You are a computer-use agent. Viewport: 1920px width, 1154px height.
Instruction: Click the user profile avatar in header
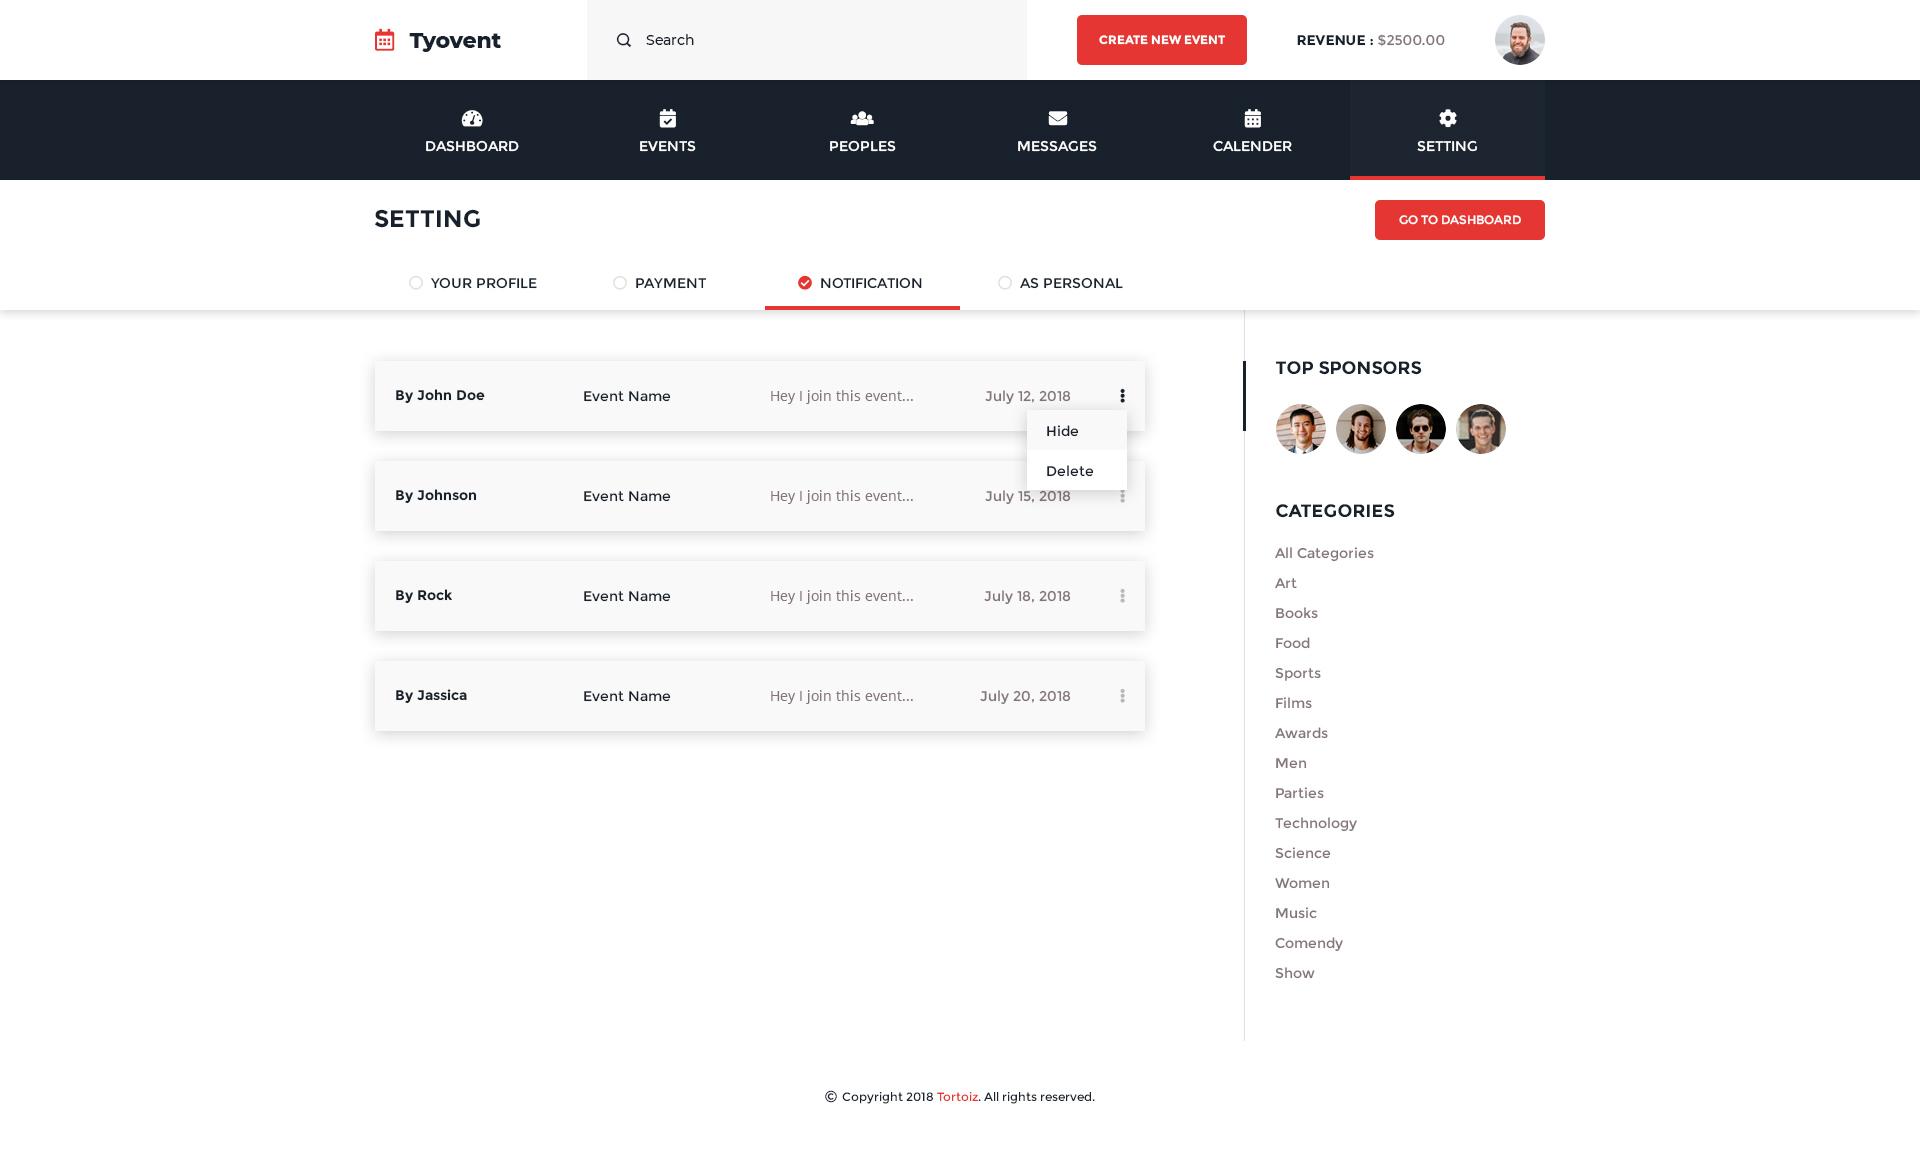(x=1519, y=40)
